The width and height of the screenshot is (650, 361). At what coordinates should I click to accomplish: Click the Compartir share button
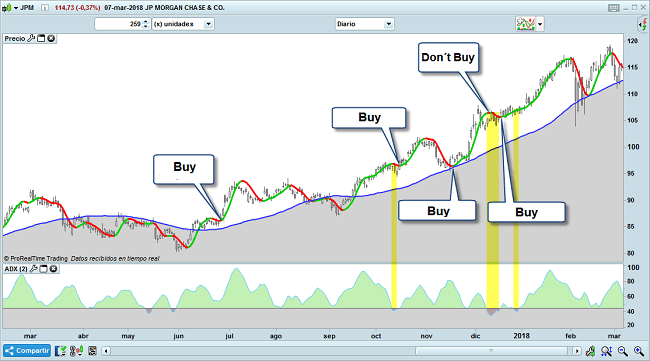tap(27, 351)
